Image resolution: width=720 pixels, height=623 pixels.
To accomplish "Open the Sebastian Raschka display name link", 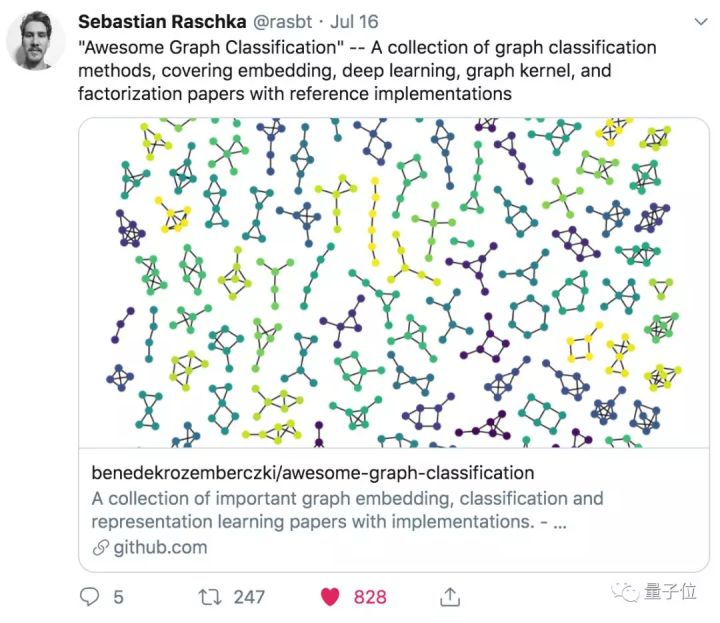I will tap(162, 22).
